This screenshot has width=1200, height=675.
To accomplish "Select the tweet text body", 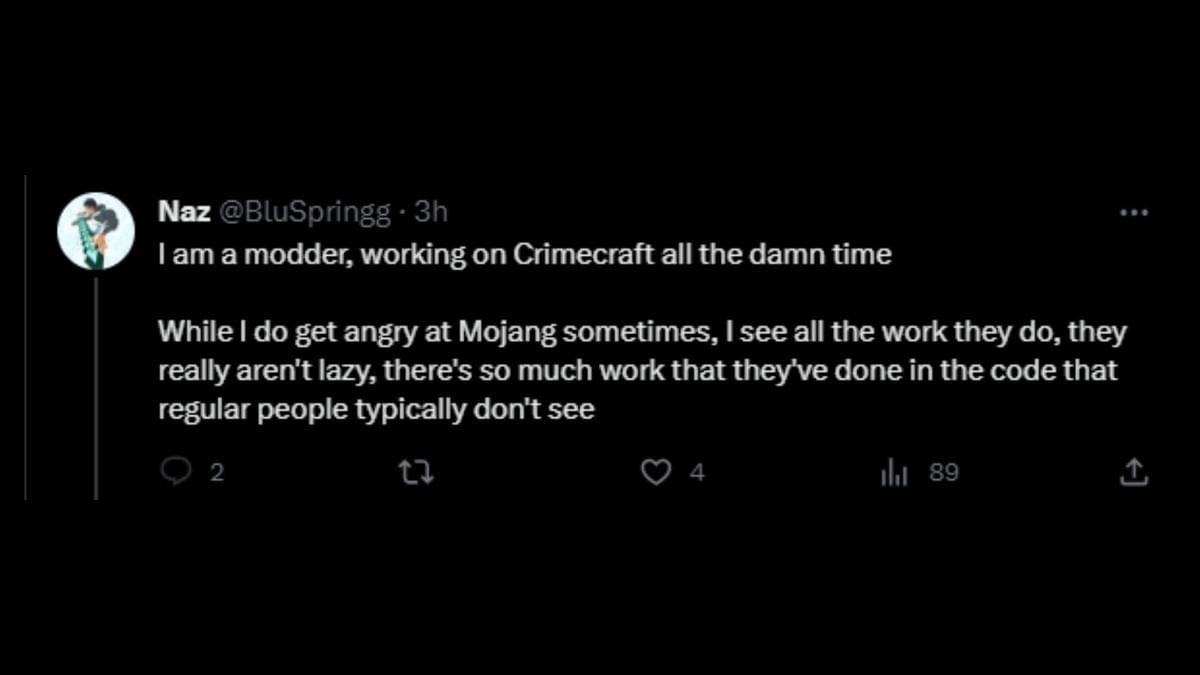I will tap(600, 330).
